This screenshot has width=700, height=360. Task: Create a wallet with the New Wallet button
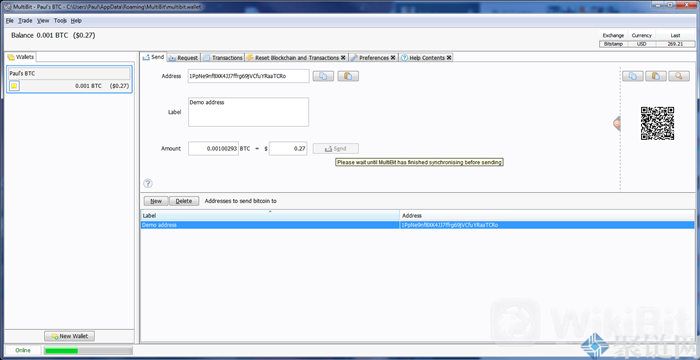[70, 336]
